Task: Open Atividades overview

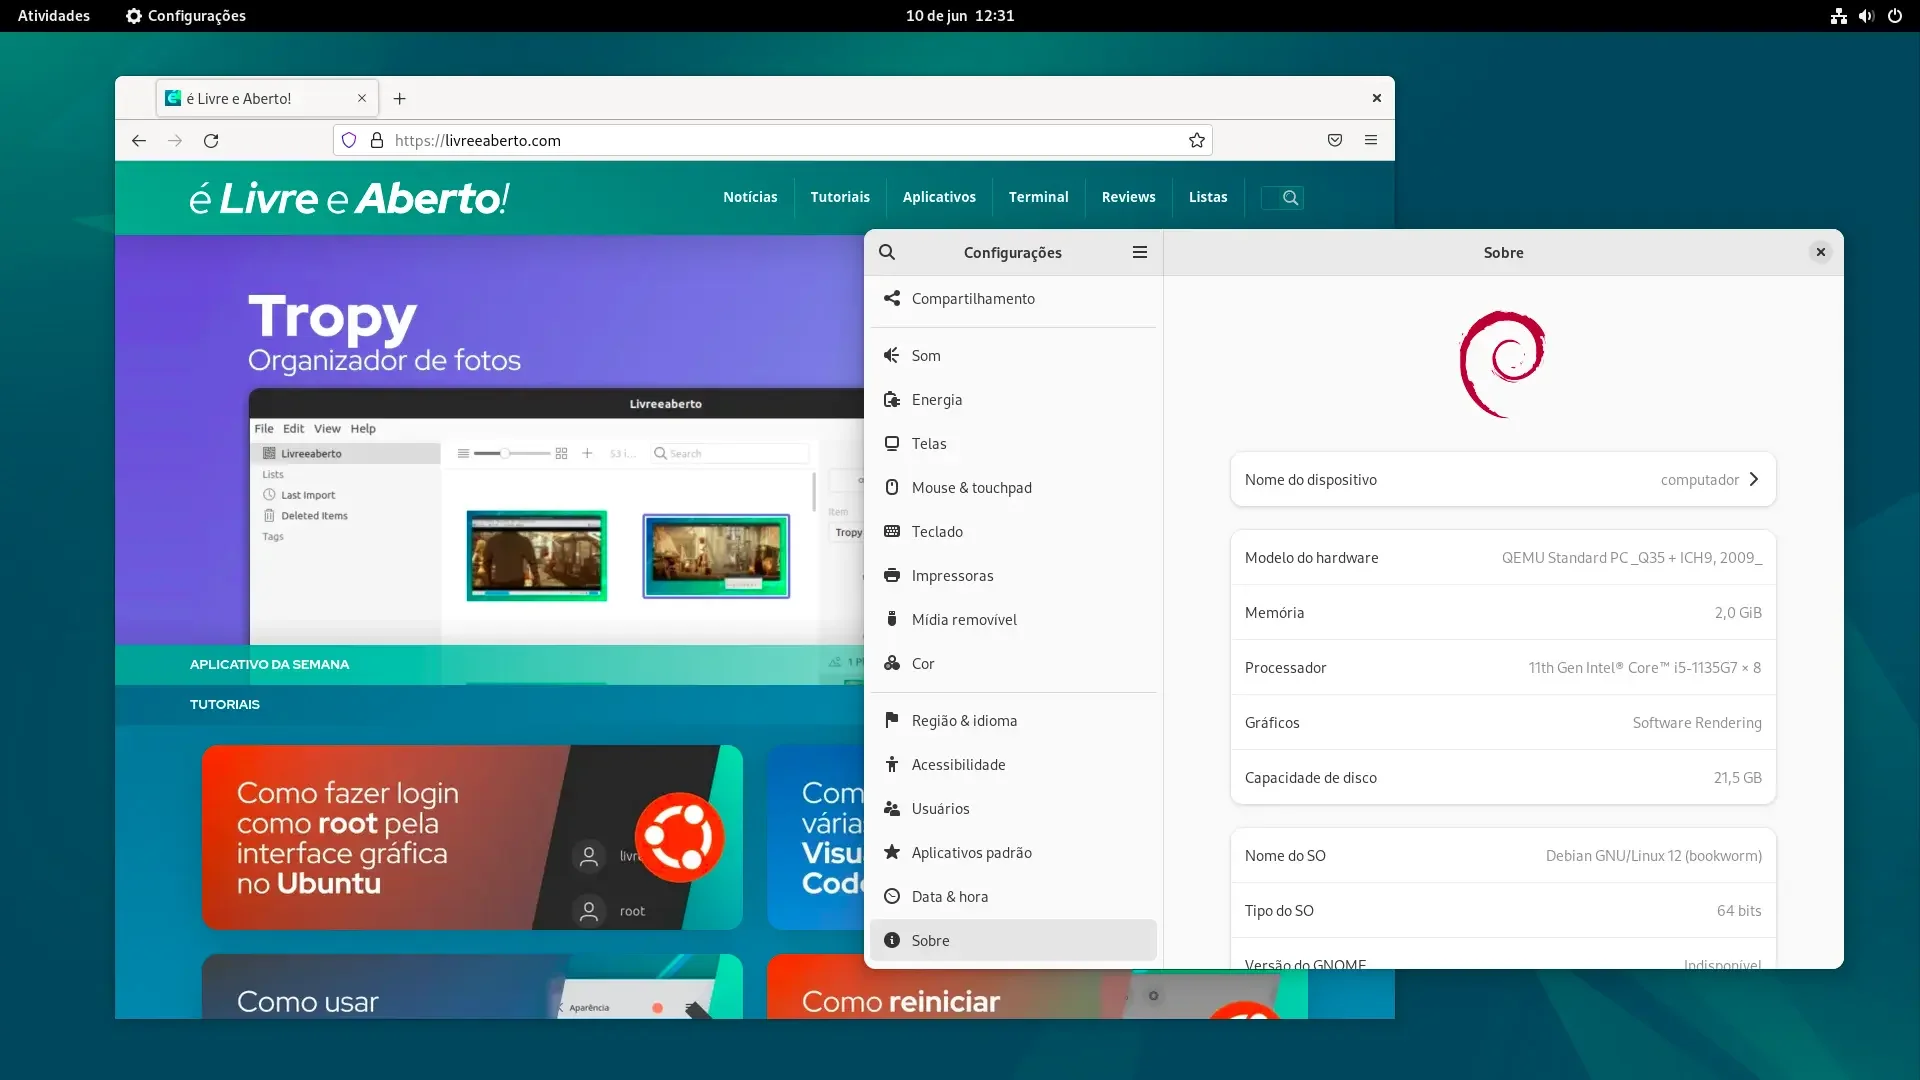Action: [x=54, y=16]
